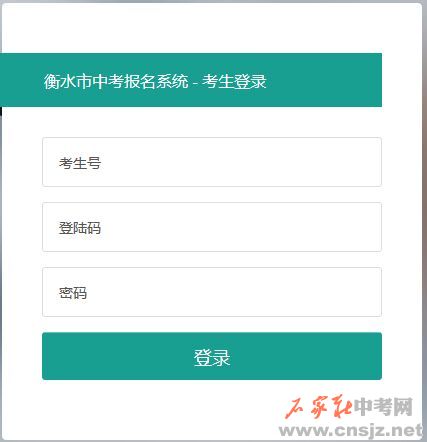
Task: Click the gray 中考网 watermark text
Action: tap(383, 407)
